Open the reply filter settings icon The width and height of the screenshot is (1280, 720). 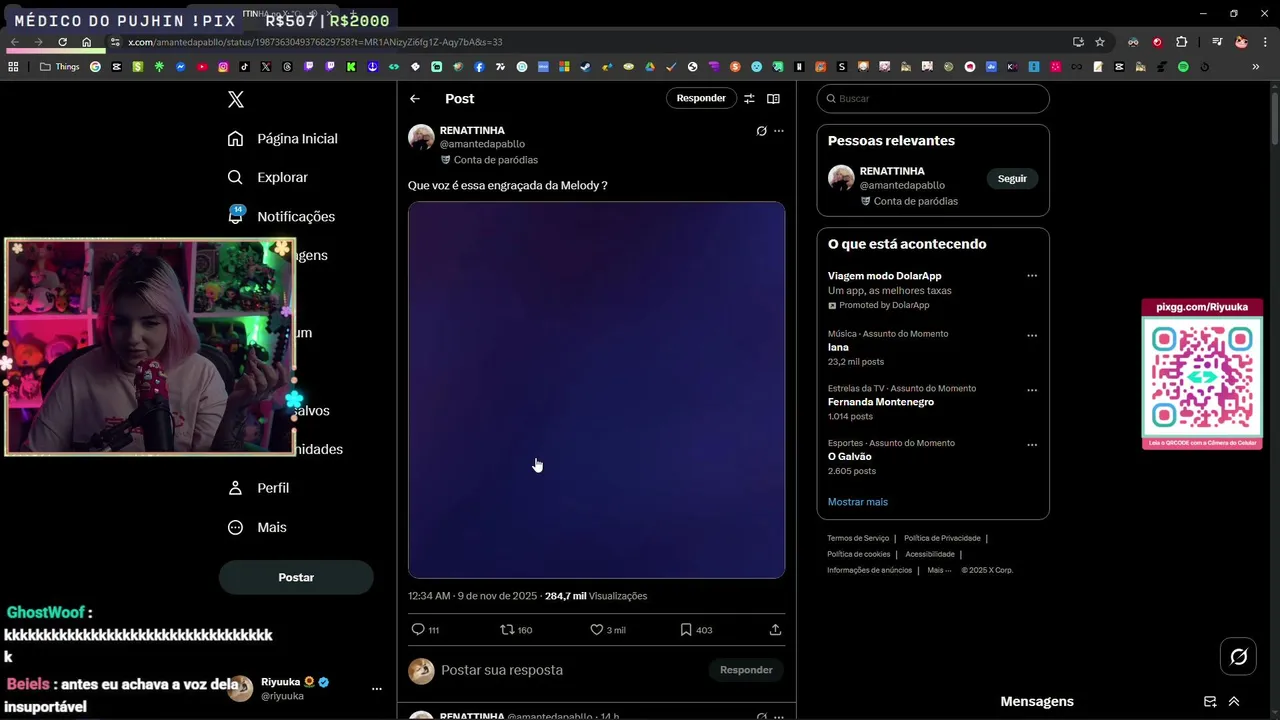click(x=749, y=98)
